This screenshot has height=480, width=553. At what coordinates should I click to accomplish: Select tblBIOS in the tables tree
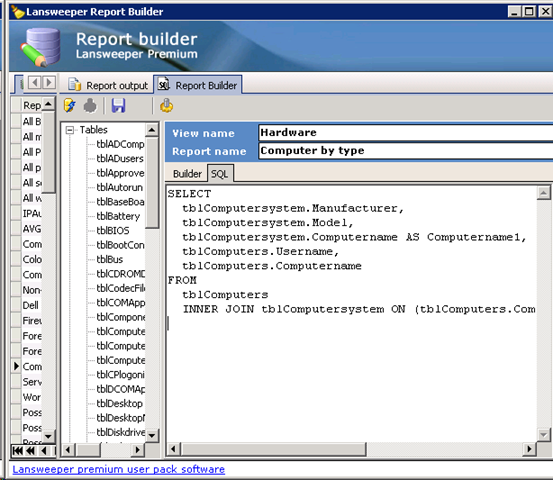coord(113,231)
